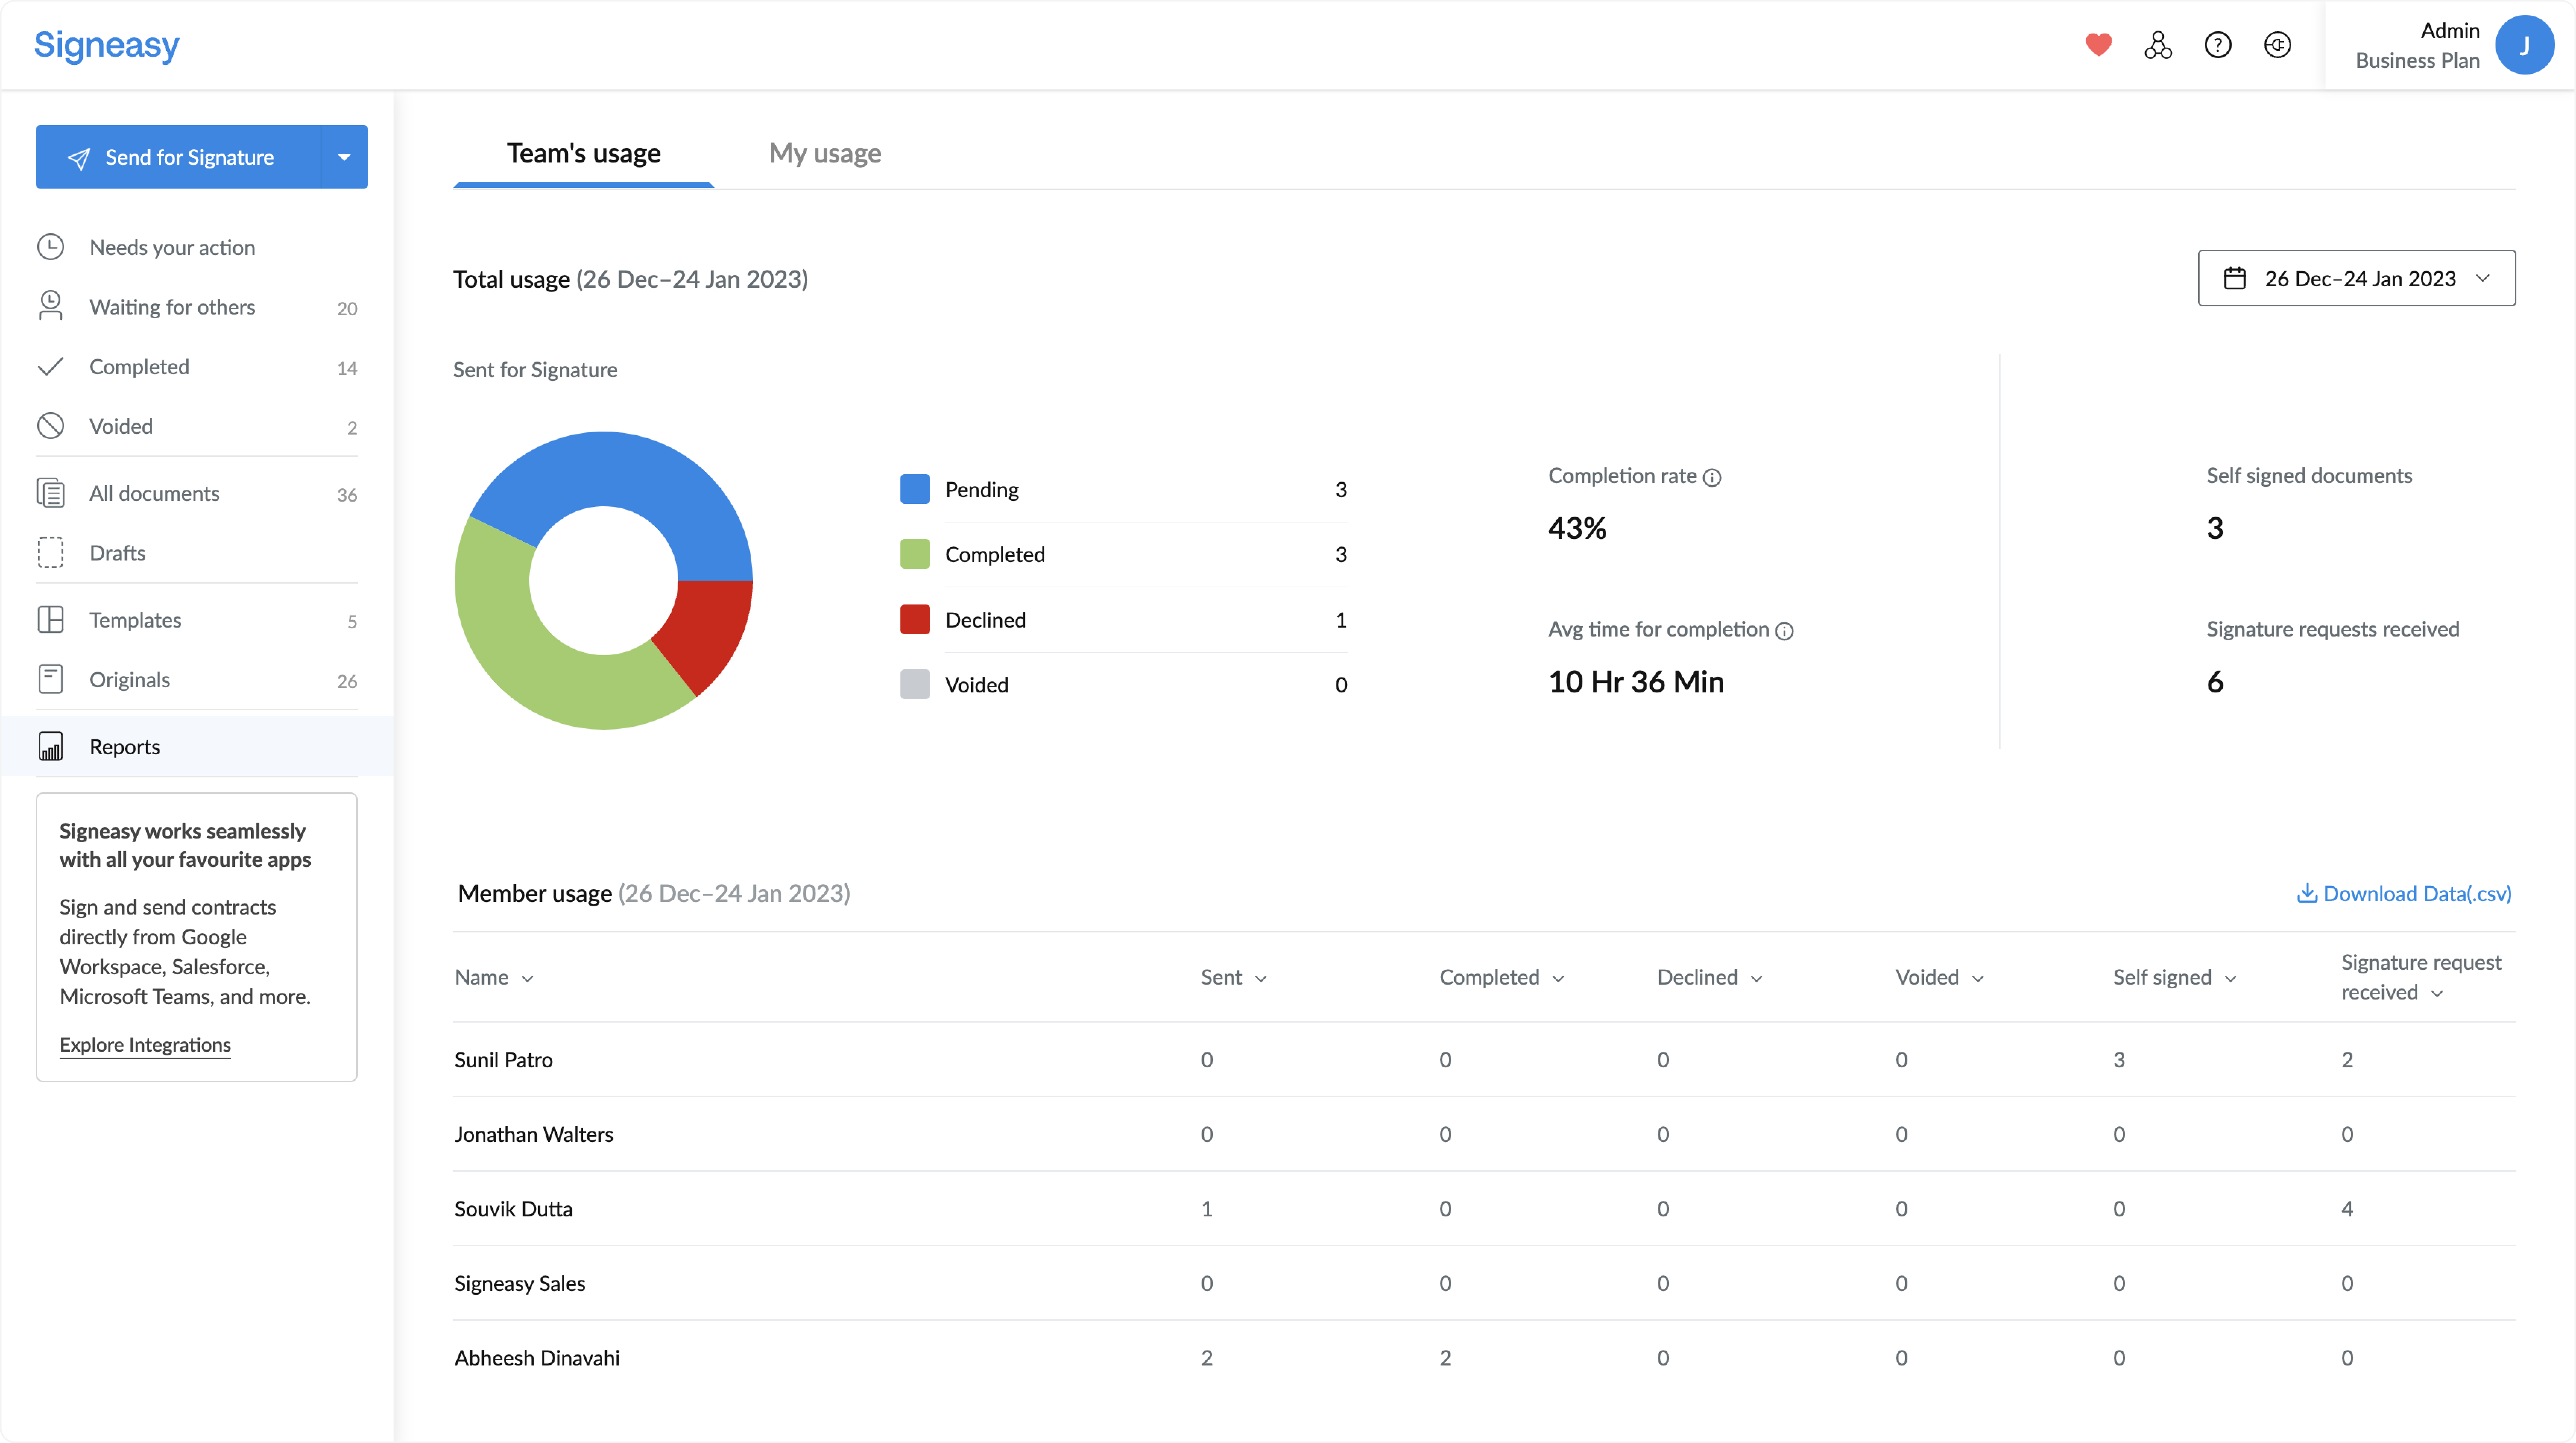The width and height of the screenshot is (2576, 1443).
Task: Click the Templates layout icon
Action: [x=51, y=620]
